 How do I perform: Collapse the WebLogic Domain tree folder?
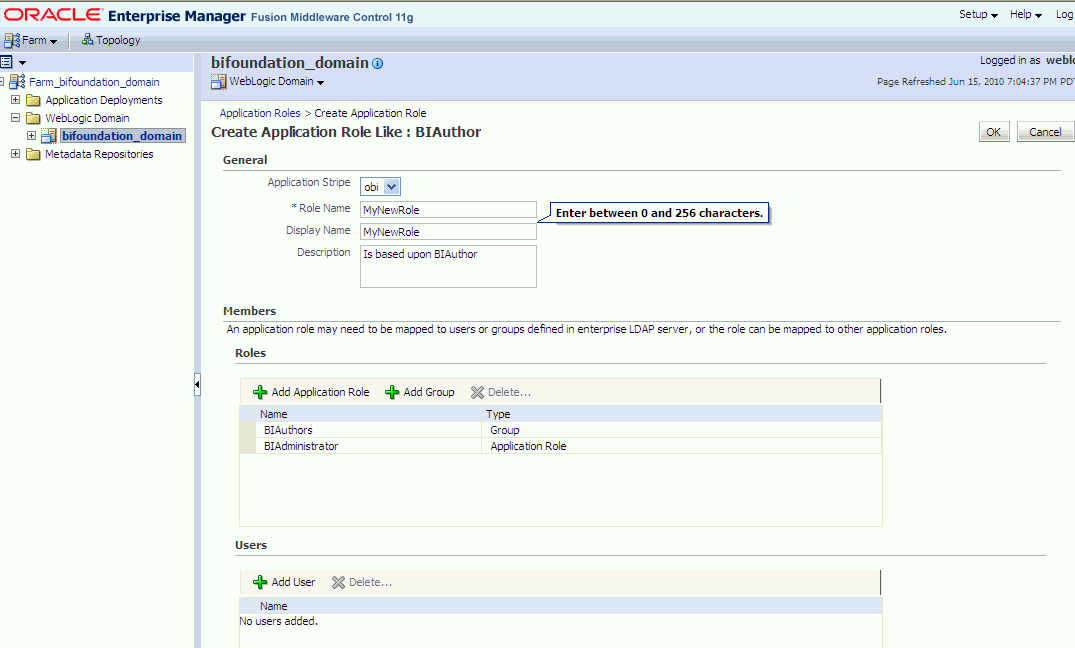pos(15,117)
